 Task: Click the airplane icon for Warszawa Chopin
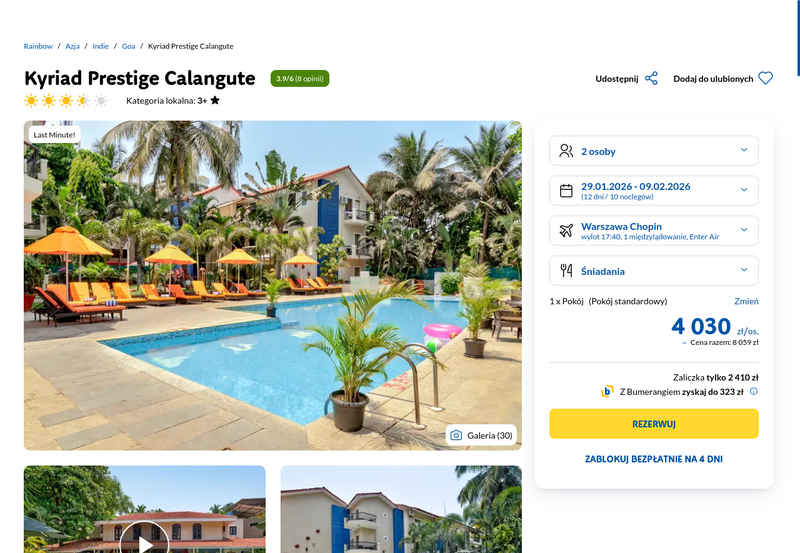[566, 231]
